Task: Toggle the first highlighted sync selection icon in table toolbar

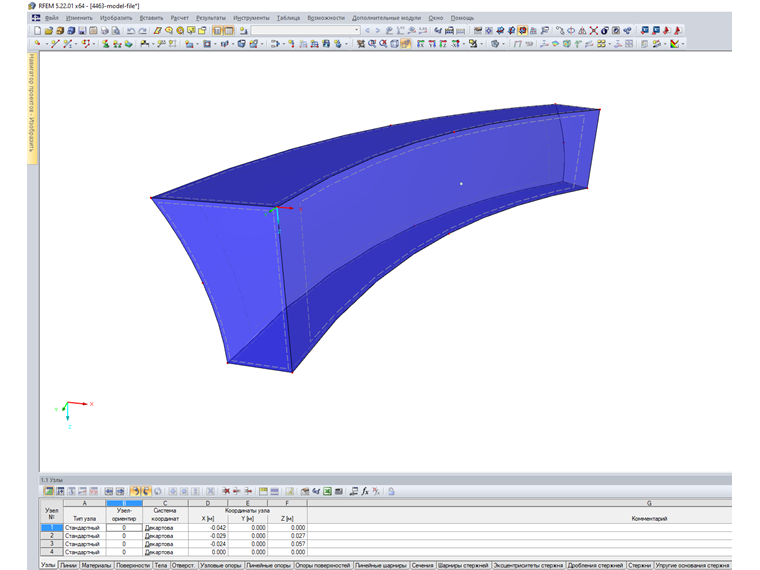Action: 135,491
